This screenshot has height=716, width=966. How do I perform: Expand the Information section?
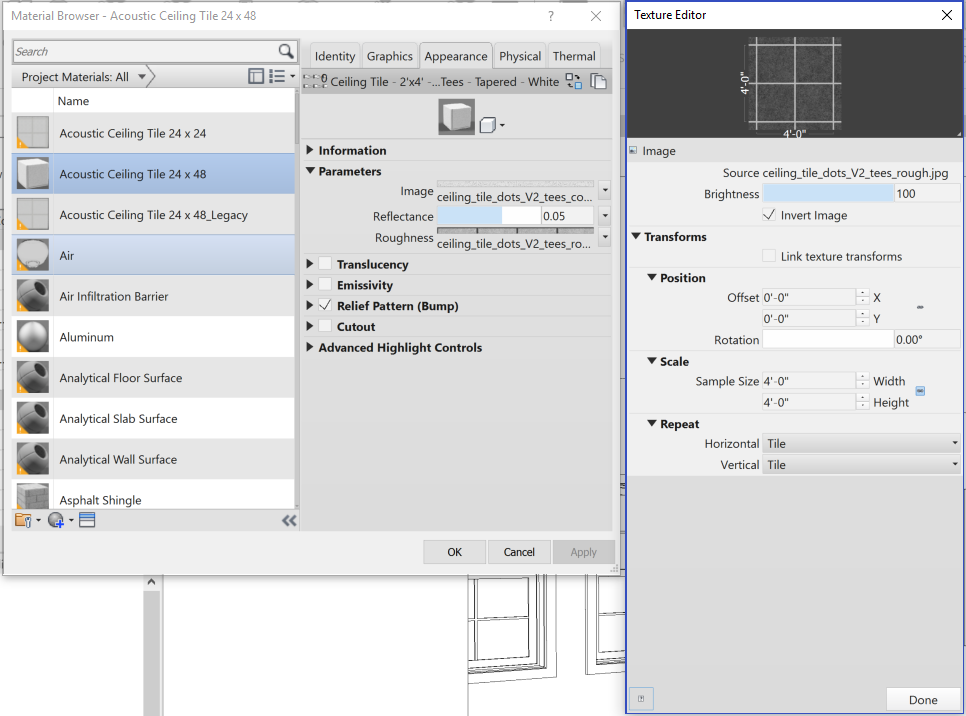click(x=310, y=150)
